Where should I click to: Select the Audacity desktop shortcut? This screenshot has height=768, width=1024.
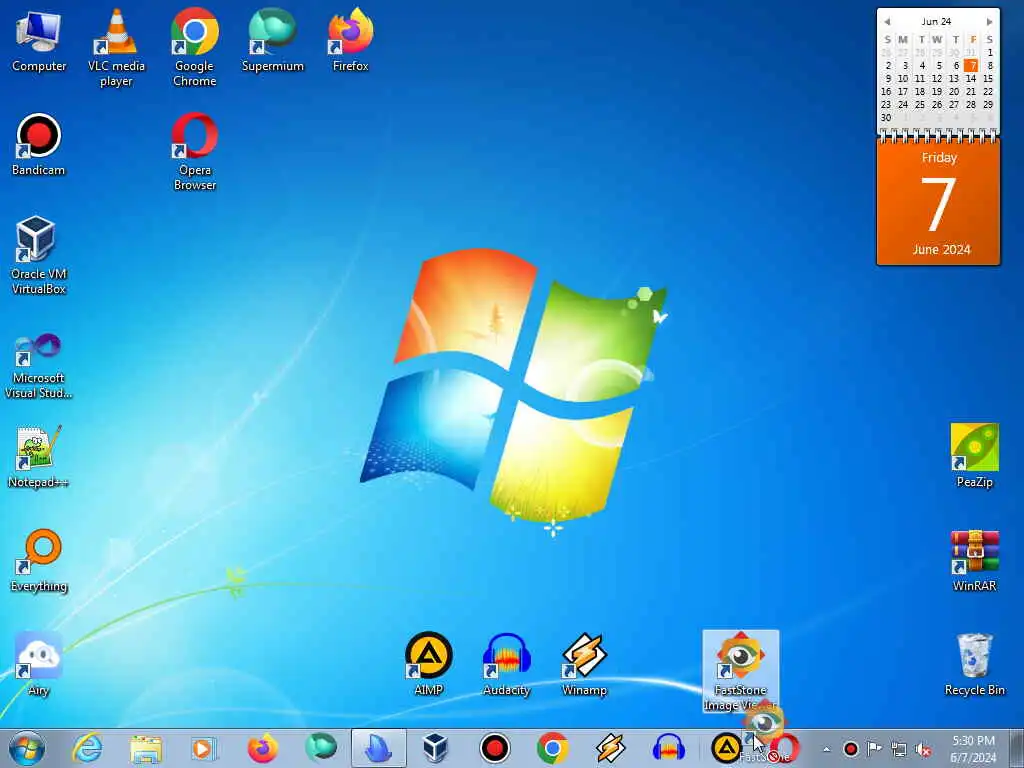tap(506, 664)
